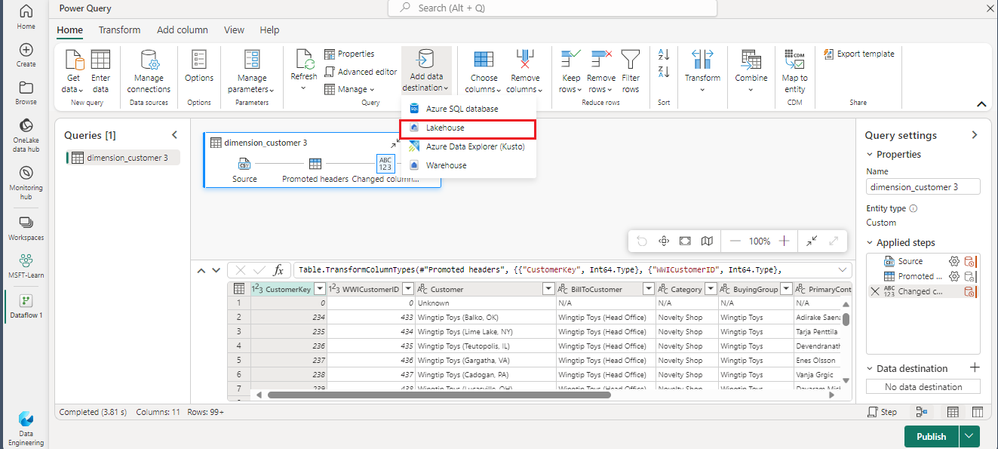Open Monitoring hub

26,183
